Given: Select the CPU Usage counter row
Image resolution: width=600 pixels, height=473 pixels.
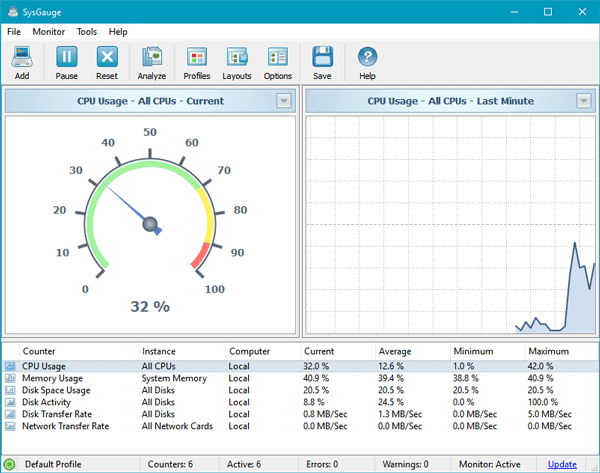Looking at the screenshot, I should 300,366.
